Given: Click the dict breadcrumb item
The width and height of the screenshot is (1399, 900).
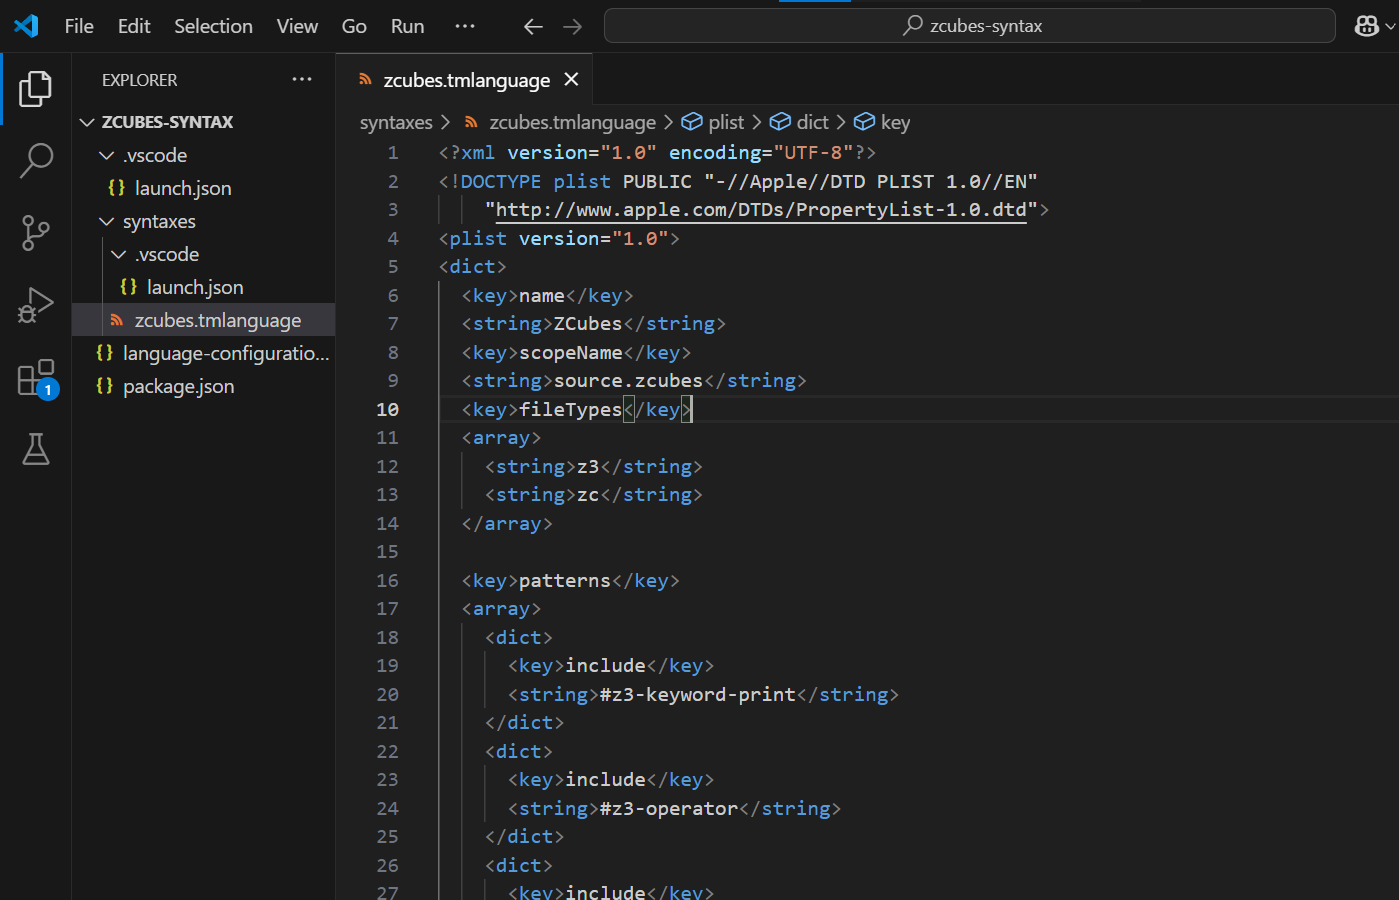Looking at the screenshot, I should point(812,122).
